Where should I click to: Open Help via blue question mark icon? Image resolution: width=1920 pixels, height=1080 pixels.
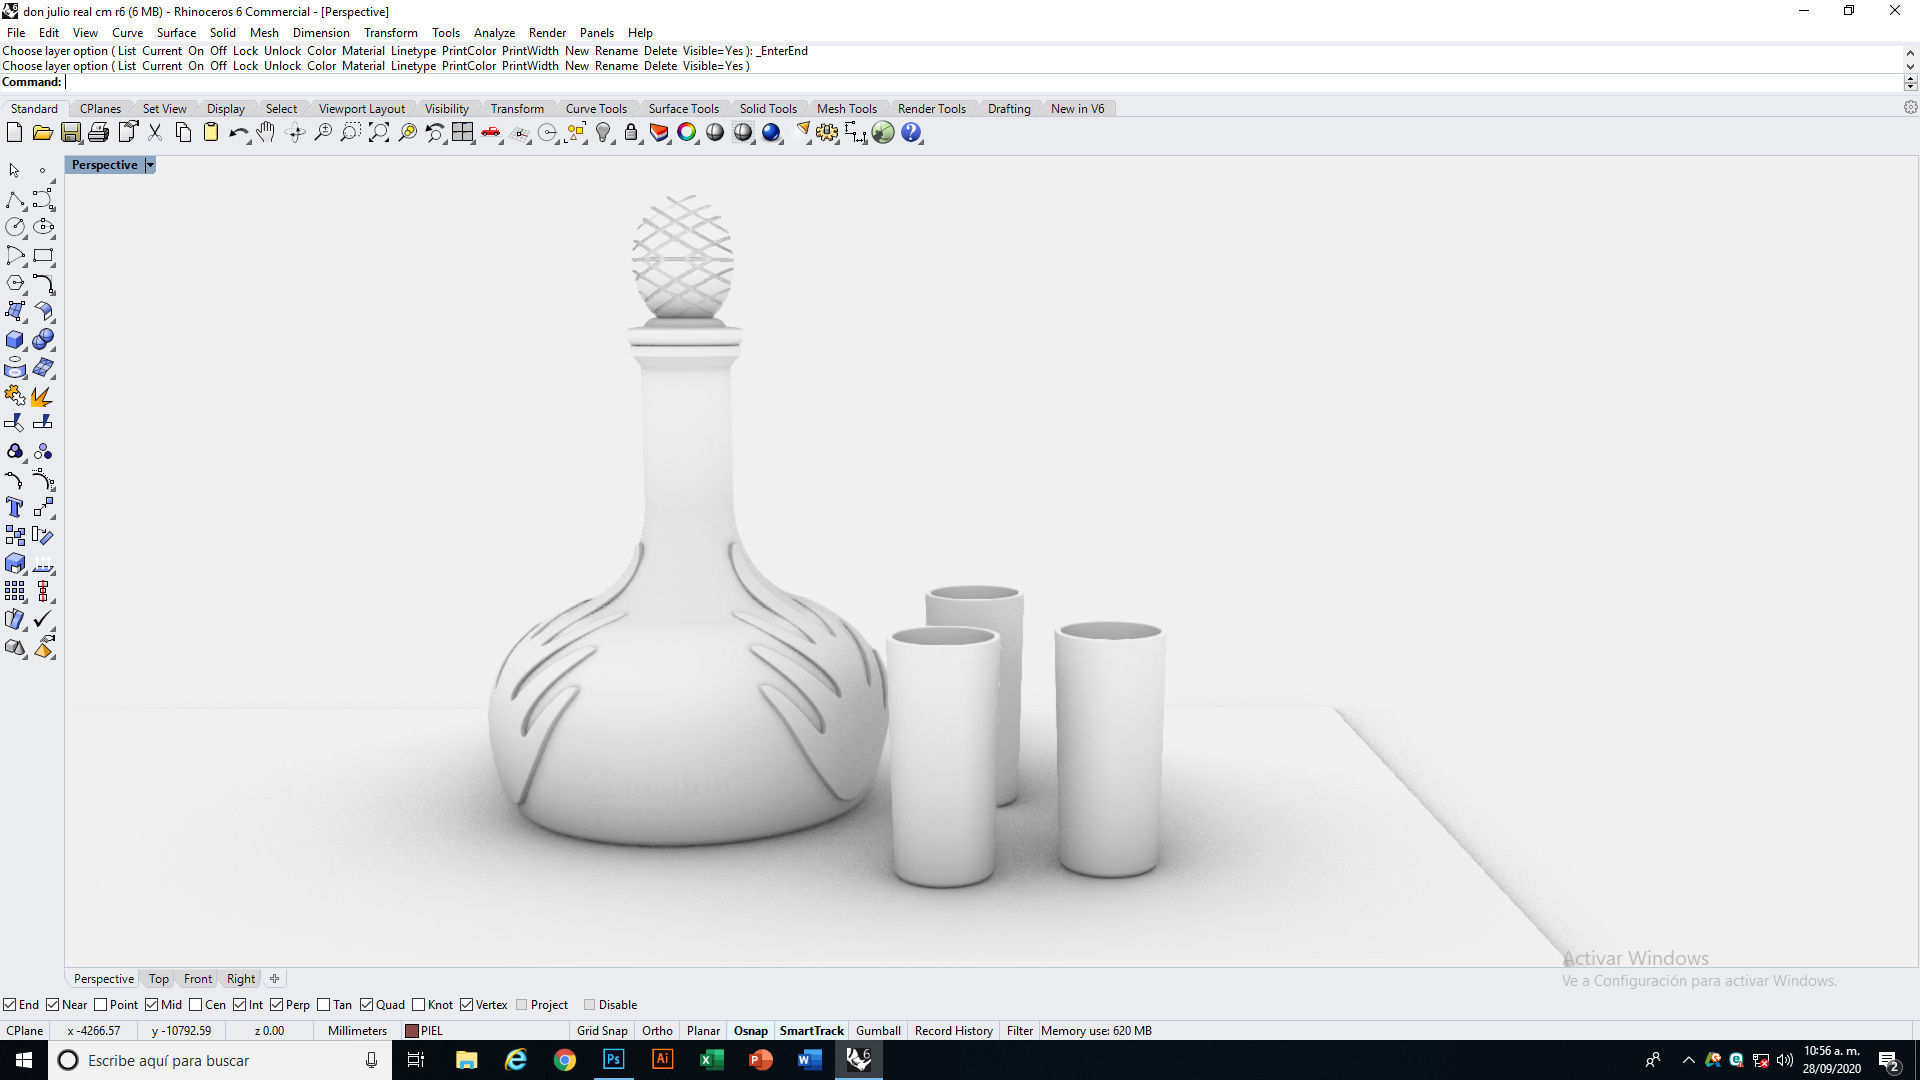tap(911, 132)
